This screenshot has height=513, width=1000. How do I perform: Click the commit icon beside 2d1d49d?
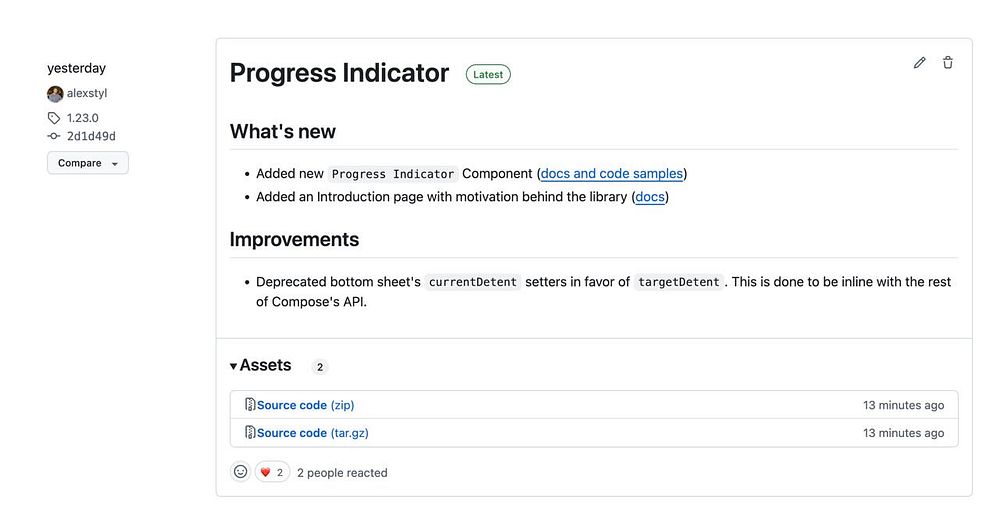54,136
